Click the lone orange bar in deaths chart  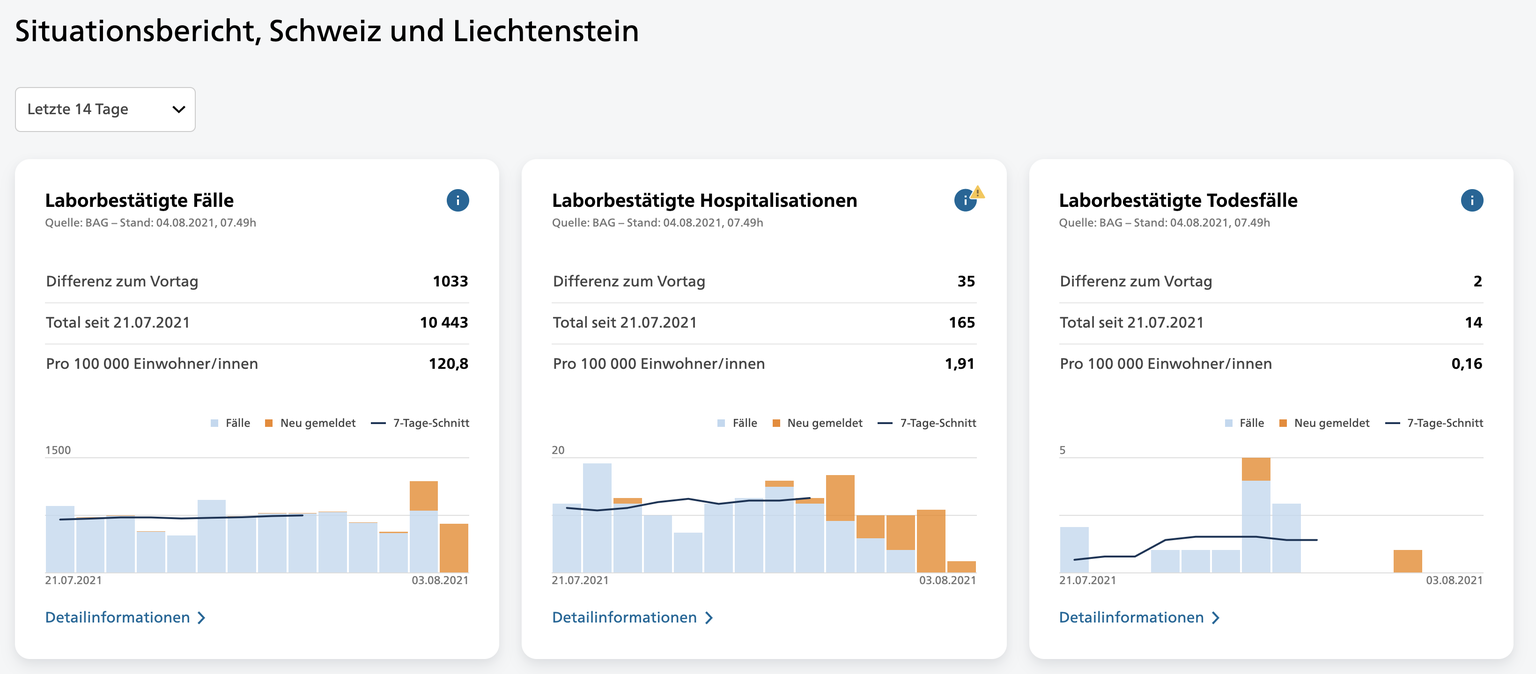pos(1407,561)
